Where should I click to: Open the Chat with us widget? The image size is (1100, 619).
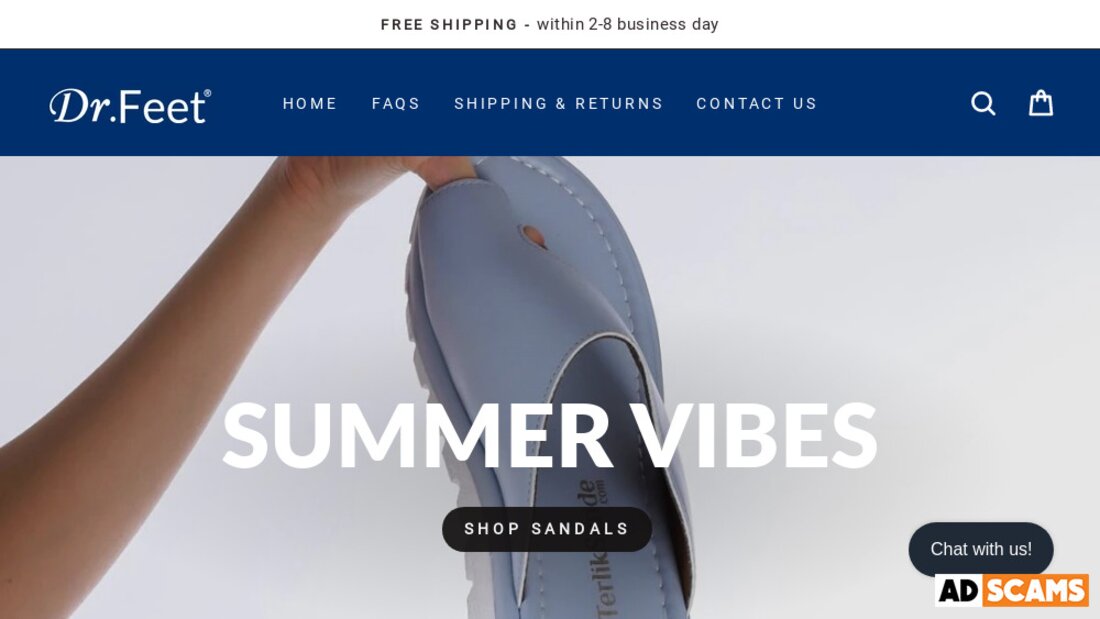[981, 549]
